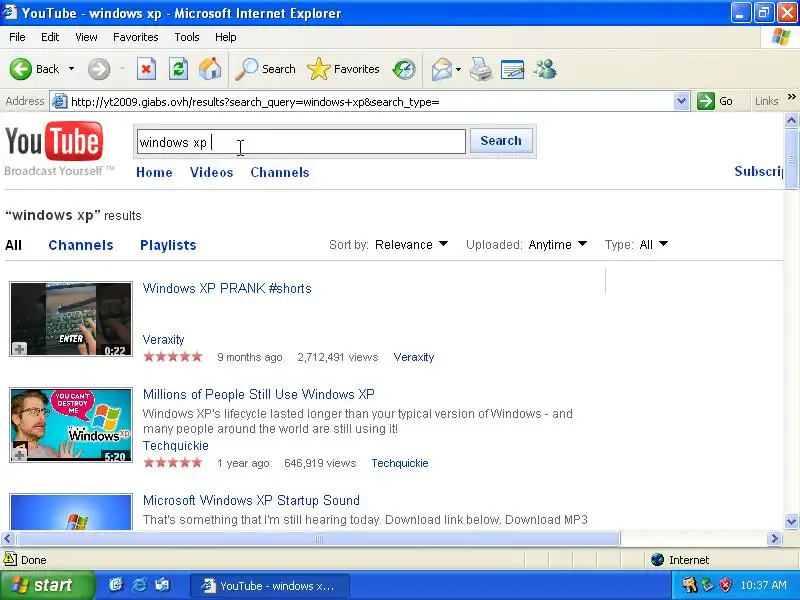Open the Help menu

click(x=226, y=37)
